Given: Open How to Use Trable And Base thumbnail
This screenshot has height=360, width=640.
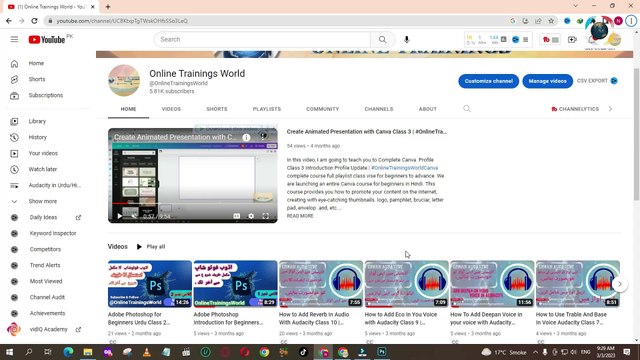Looking at the screenshot, I should pos(578,284).
